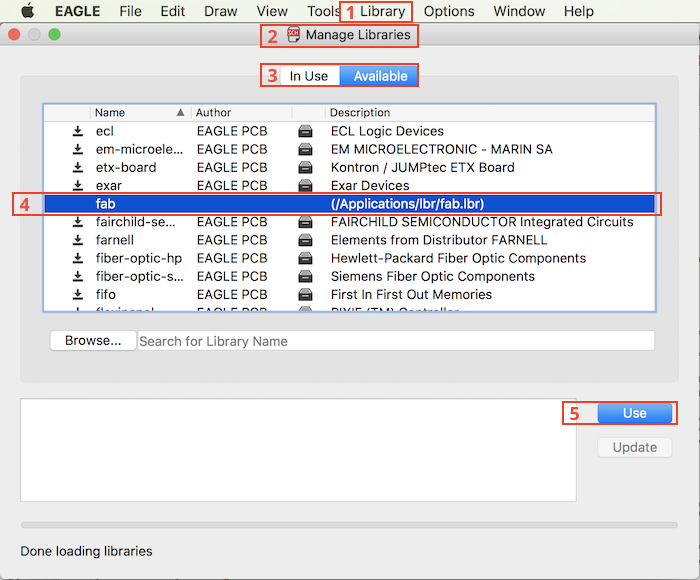The height and width of the screenshot is (580, 700).
Task: Click the download icon for fiber-optic-s library
Action: pyautogui.click(x=78, y=276)
